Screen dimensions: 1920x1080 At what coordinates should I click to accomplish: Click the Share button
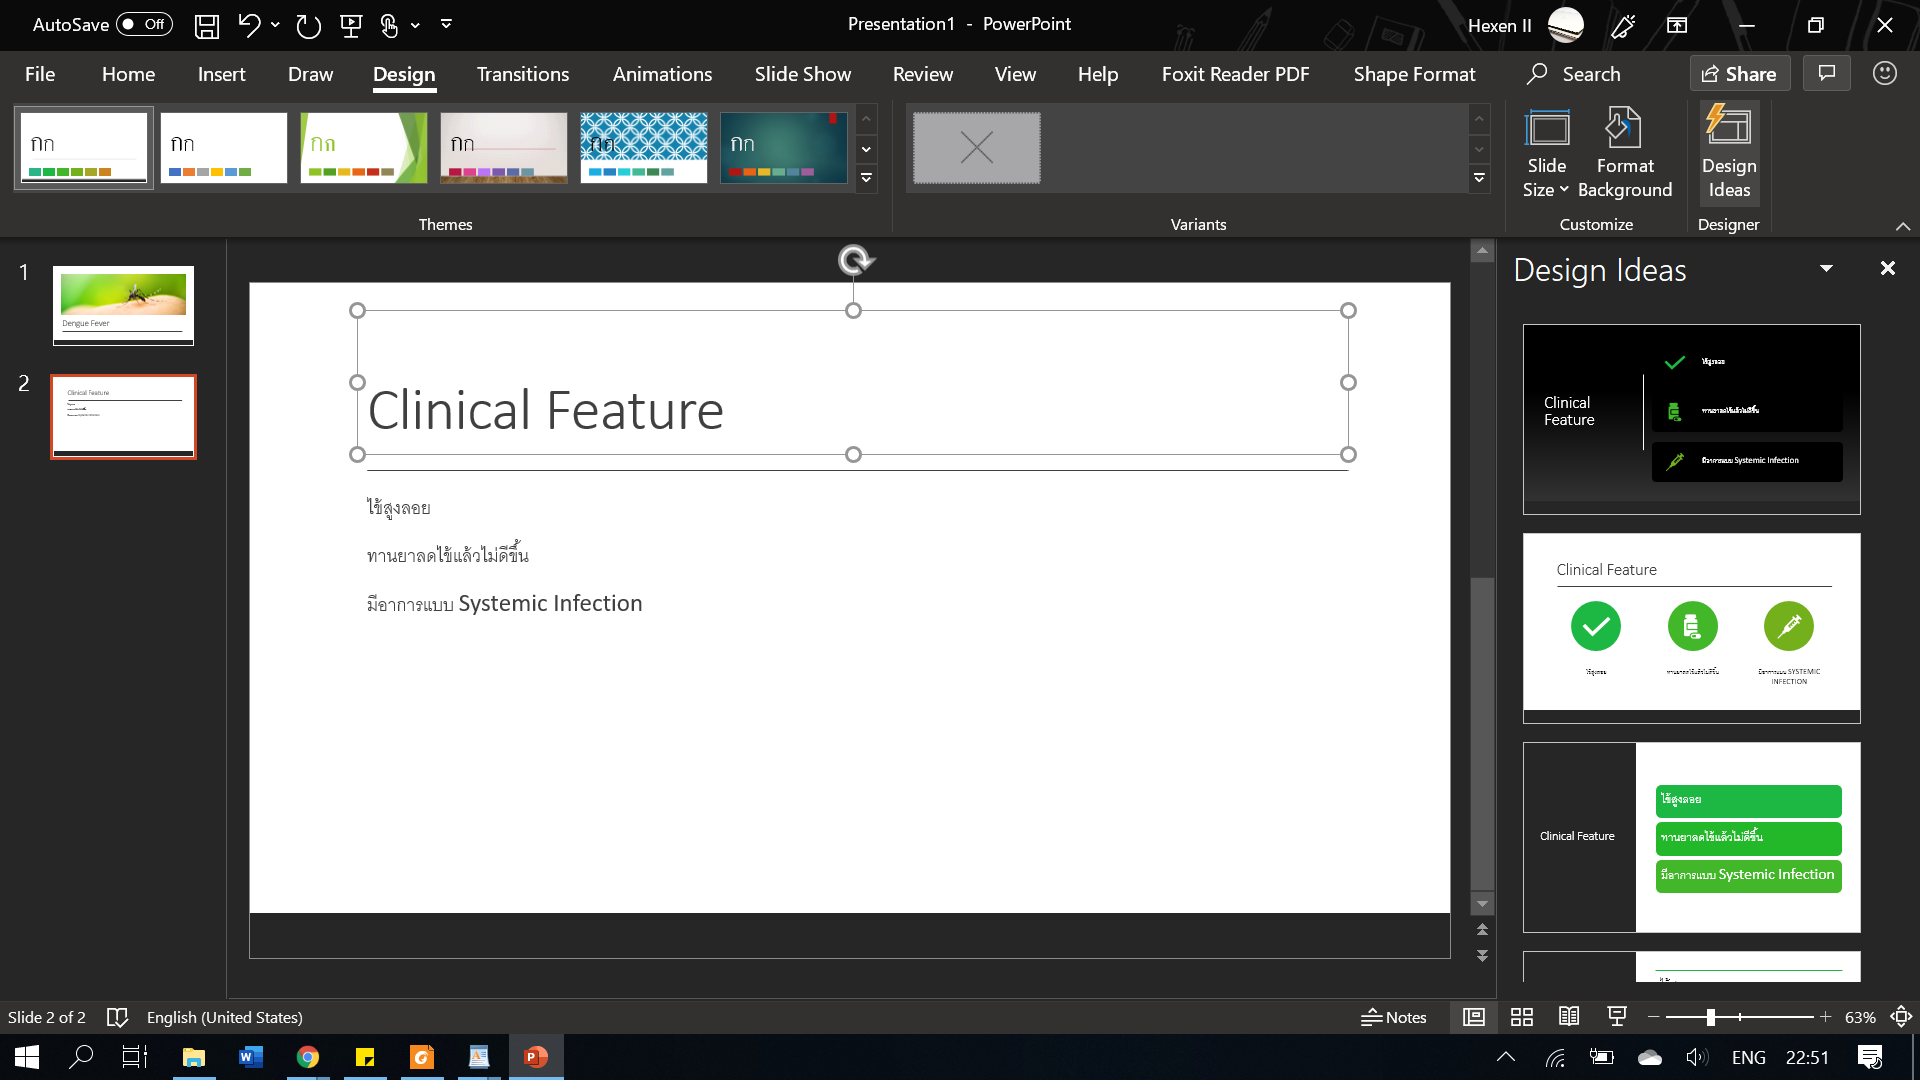click(1739, 74)
